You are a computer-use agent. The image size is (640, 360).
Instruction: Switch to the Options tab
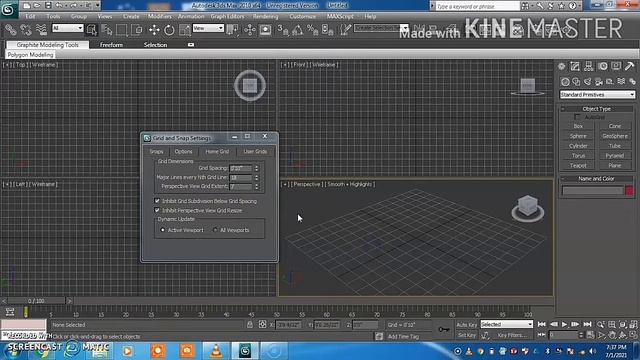coord(183,151)
